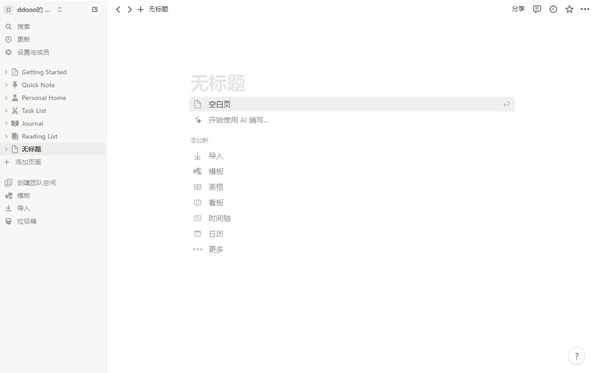Choose Board (看板) in add-new list

click(x=215, y=203)
